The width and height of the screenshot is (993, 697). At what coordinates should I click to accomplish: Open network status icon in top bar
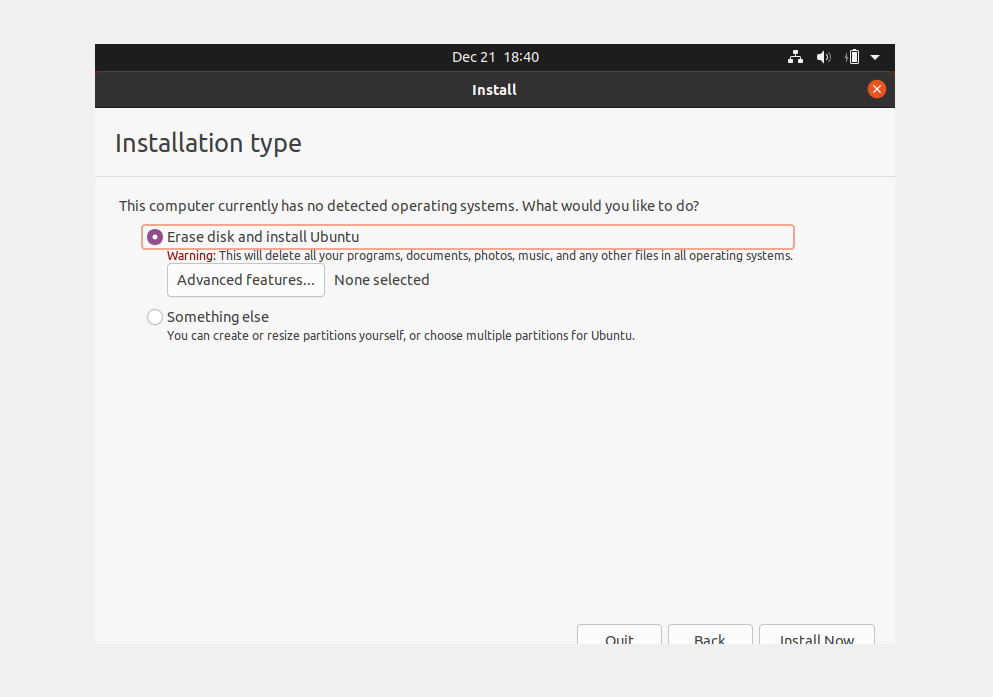795,57
